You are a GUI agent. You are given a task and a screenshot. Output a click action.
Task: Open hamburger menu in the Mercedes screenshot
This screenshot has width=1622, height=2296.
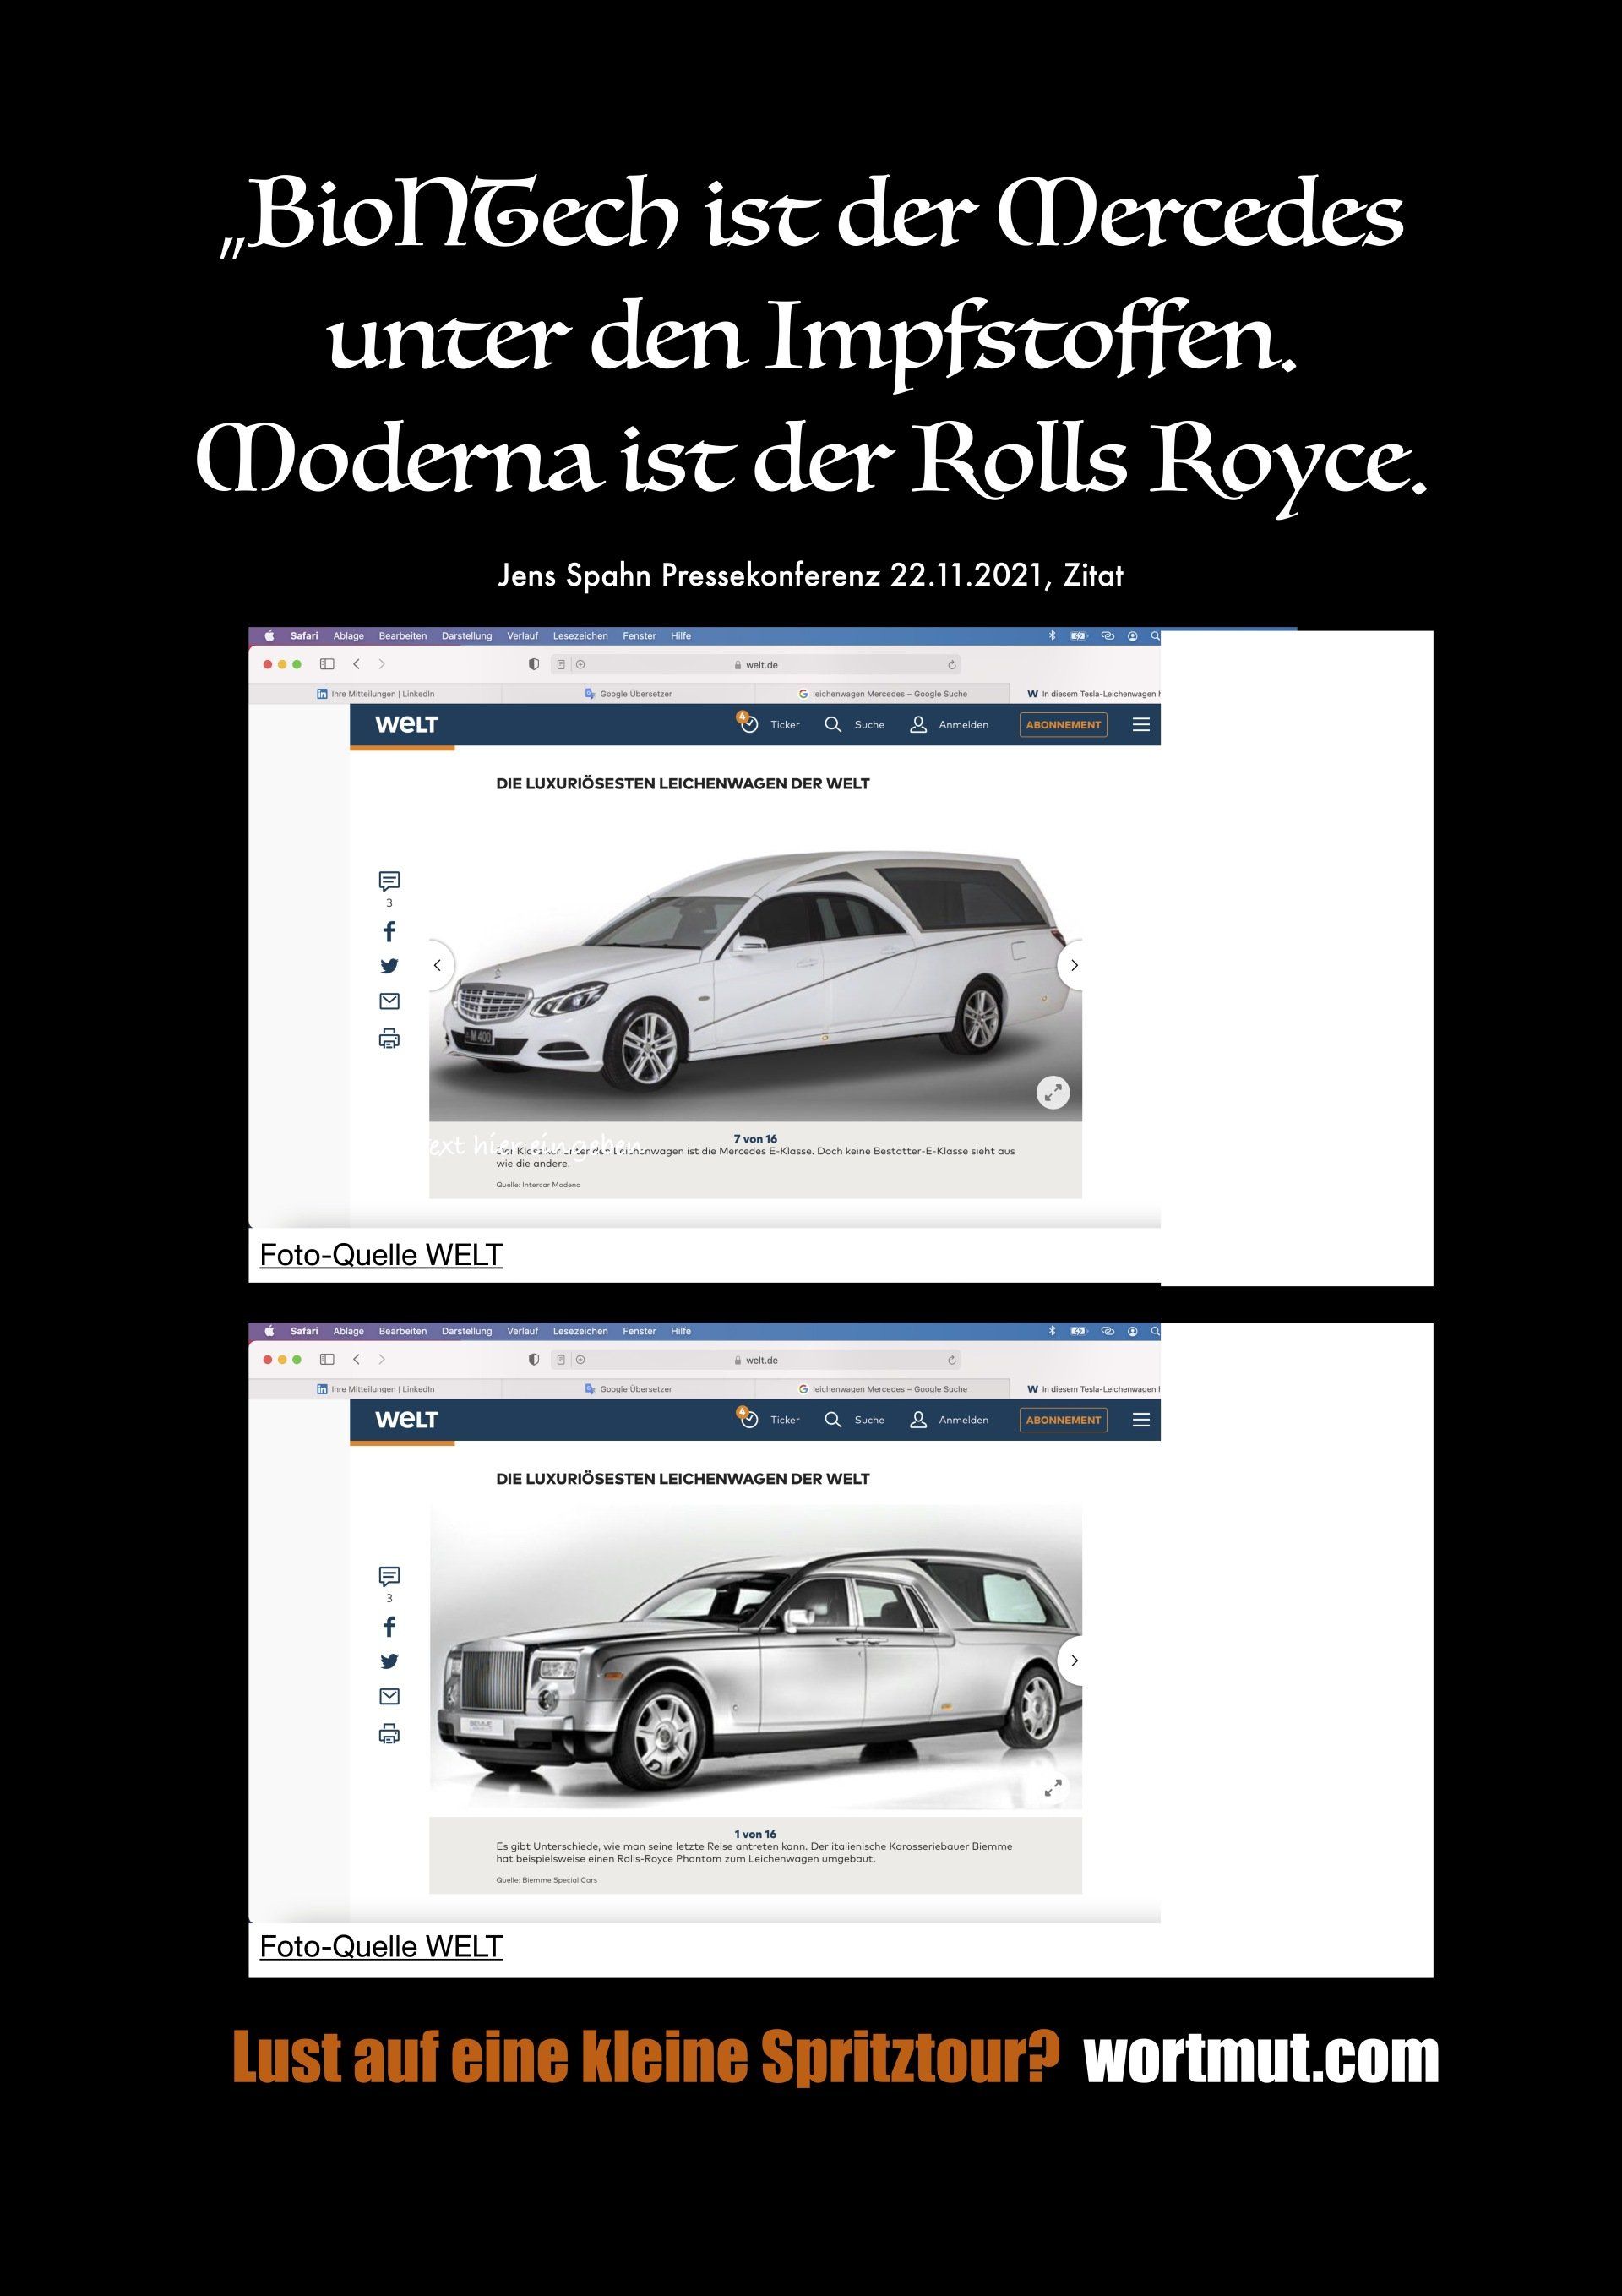pyautogui.click(x=1141, y=724)
